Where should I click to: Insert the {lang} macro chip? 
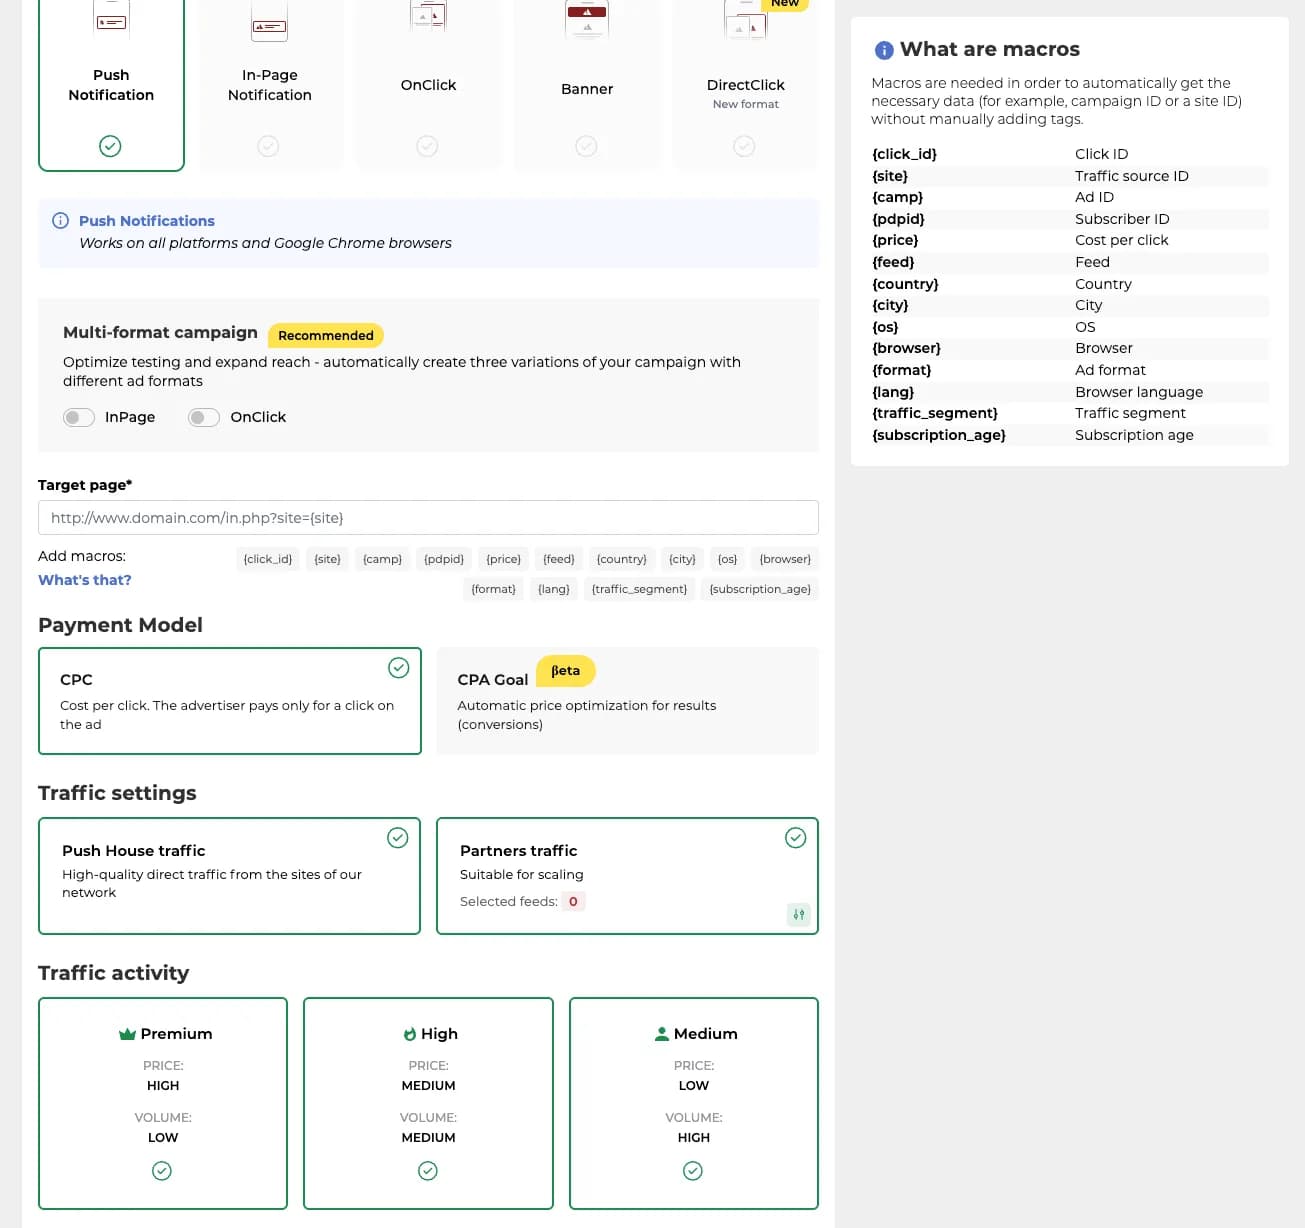click(x=554, y=589)
